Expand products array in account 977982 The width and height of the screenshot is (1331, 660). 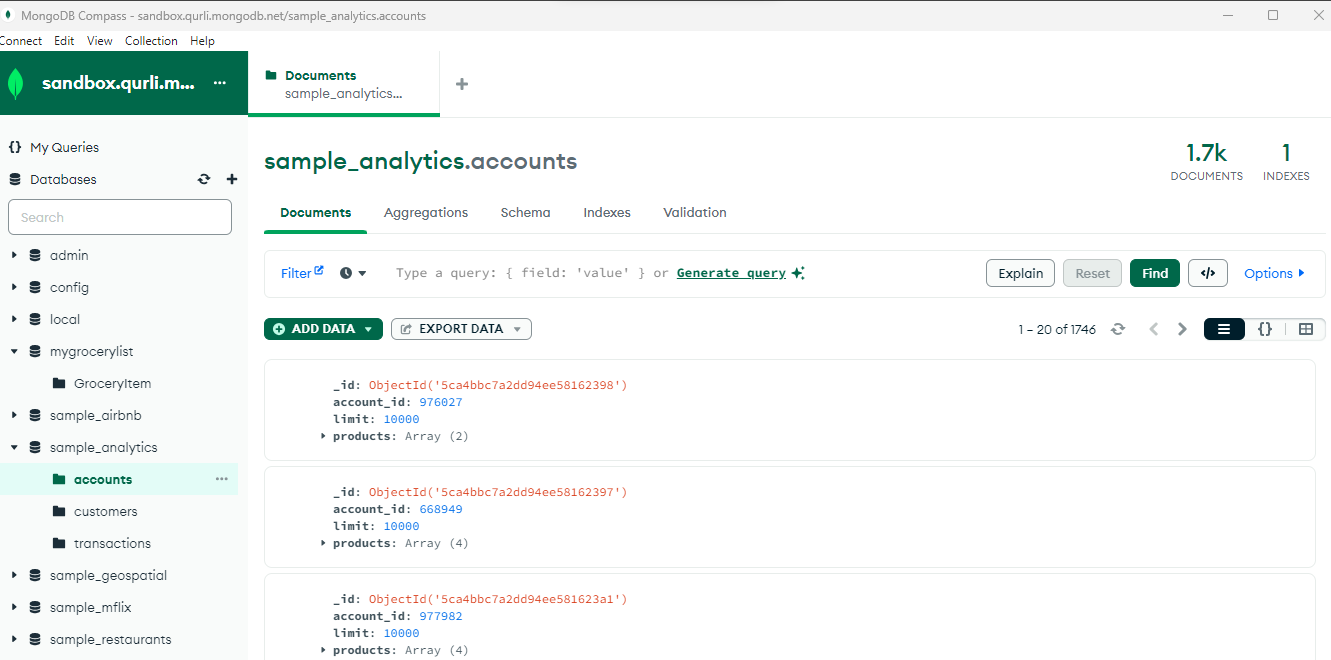tap(323, 650)
